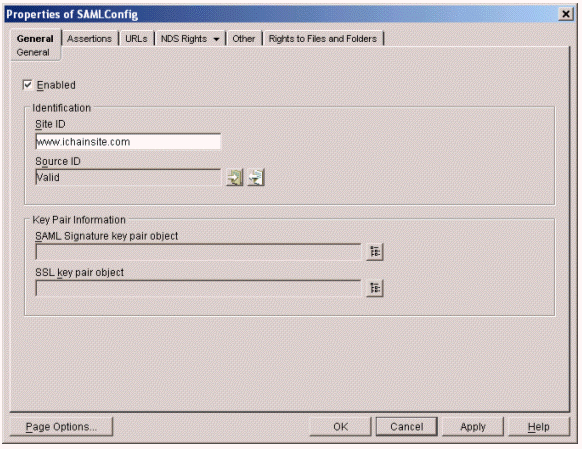Image resolution: width=582 pixels, height=449 pixels.
Task: Click in the Site ID text field
Action: pos(128,141)
